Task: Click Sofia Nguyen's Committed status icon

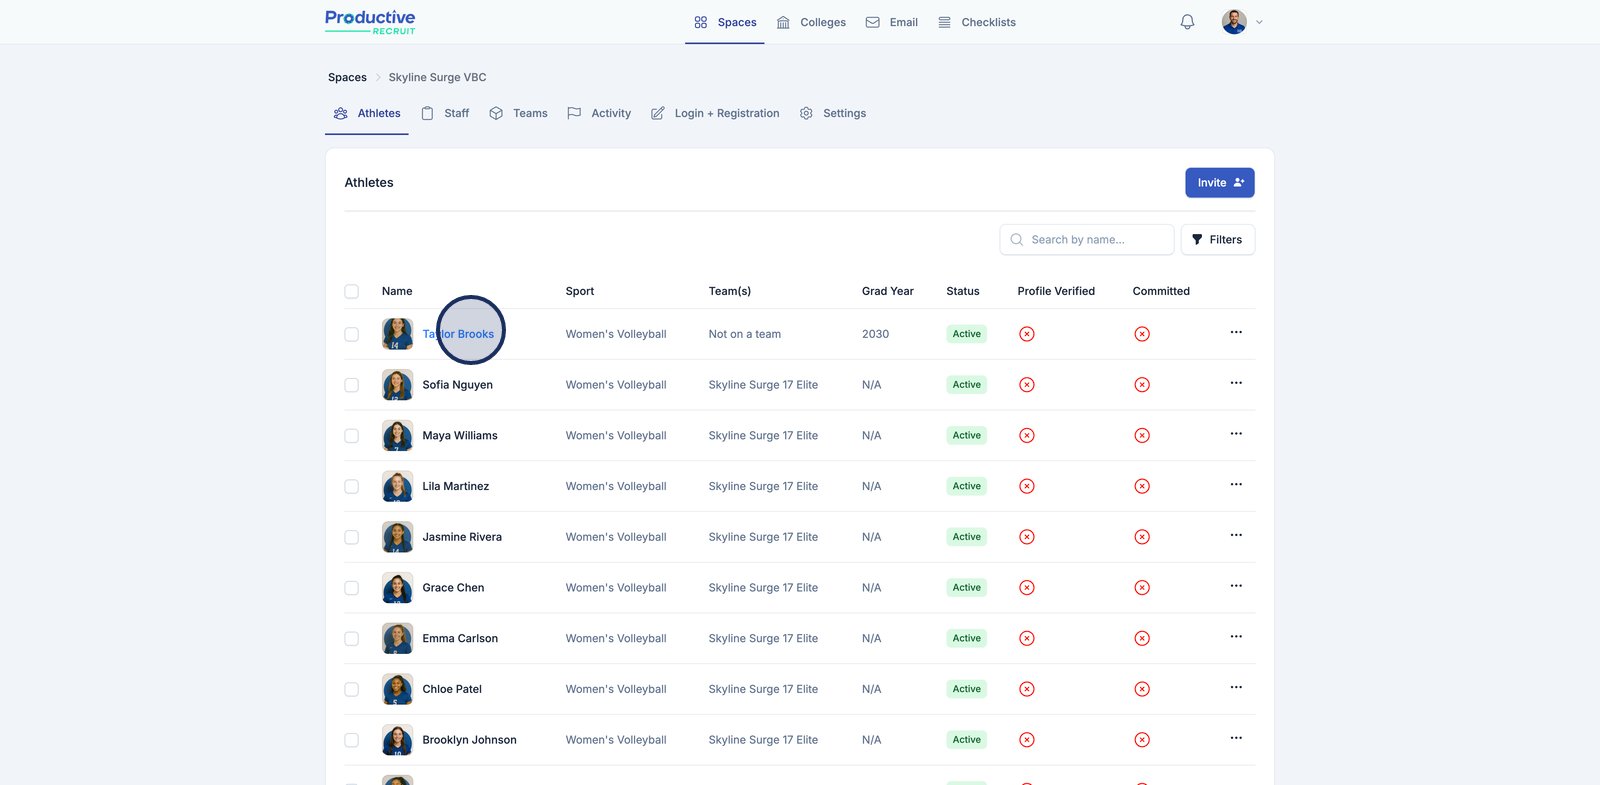Action: [1142, 385]
